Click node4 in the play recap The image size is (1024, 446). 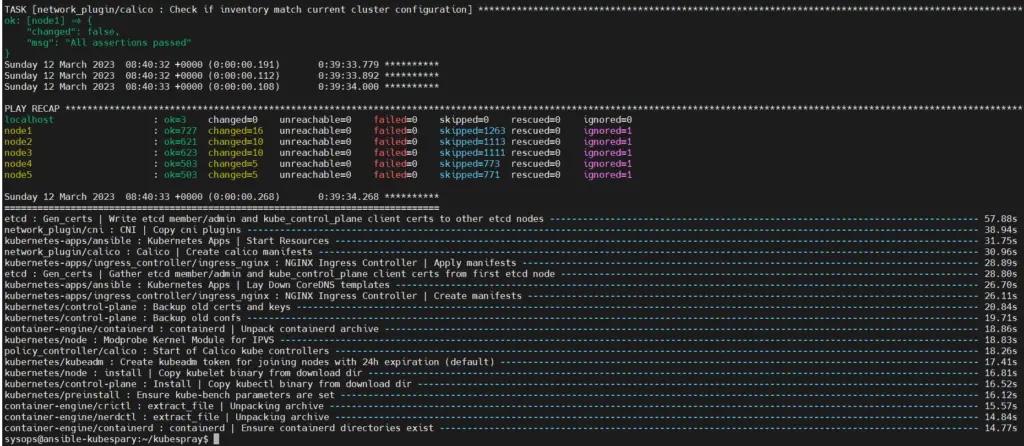(x=18, y=164)
